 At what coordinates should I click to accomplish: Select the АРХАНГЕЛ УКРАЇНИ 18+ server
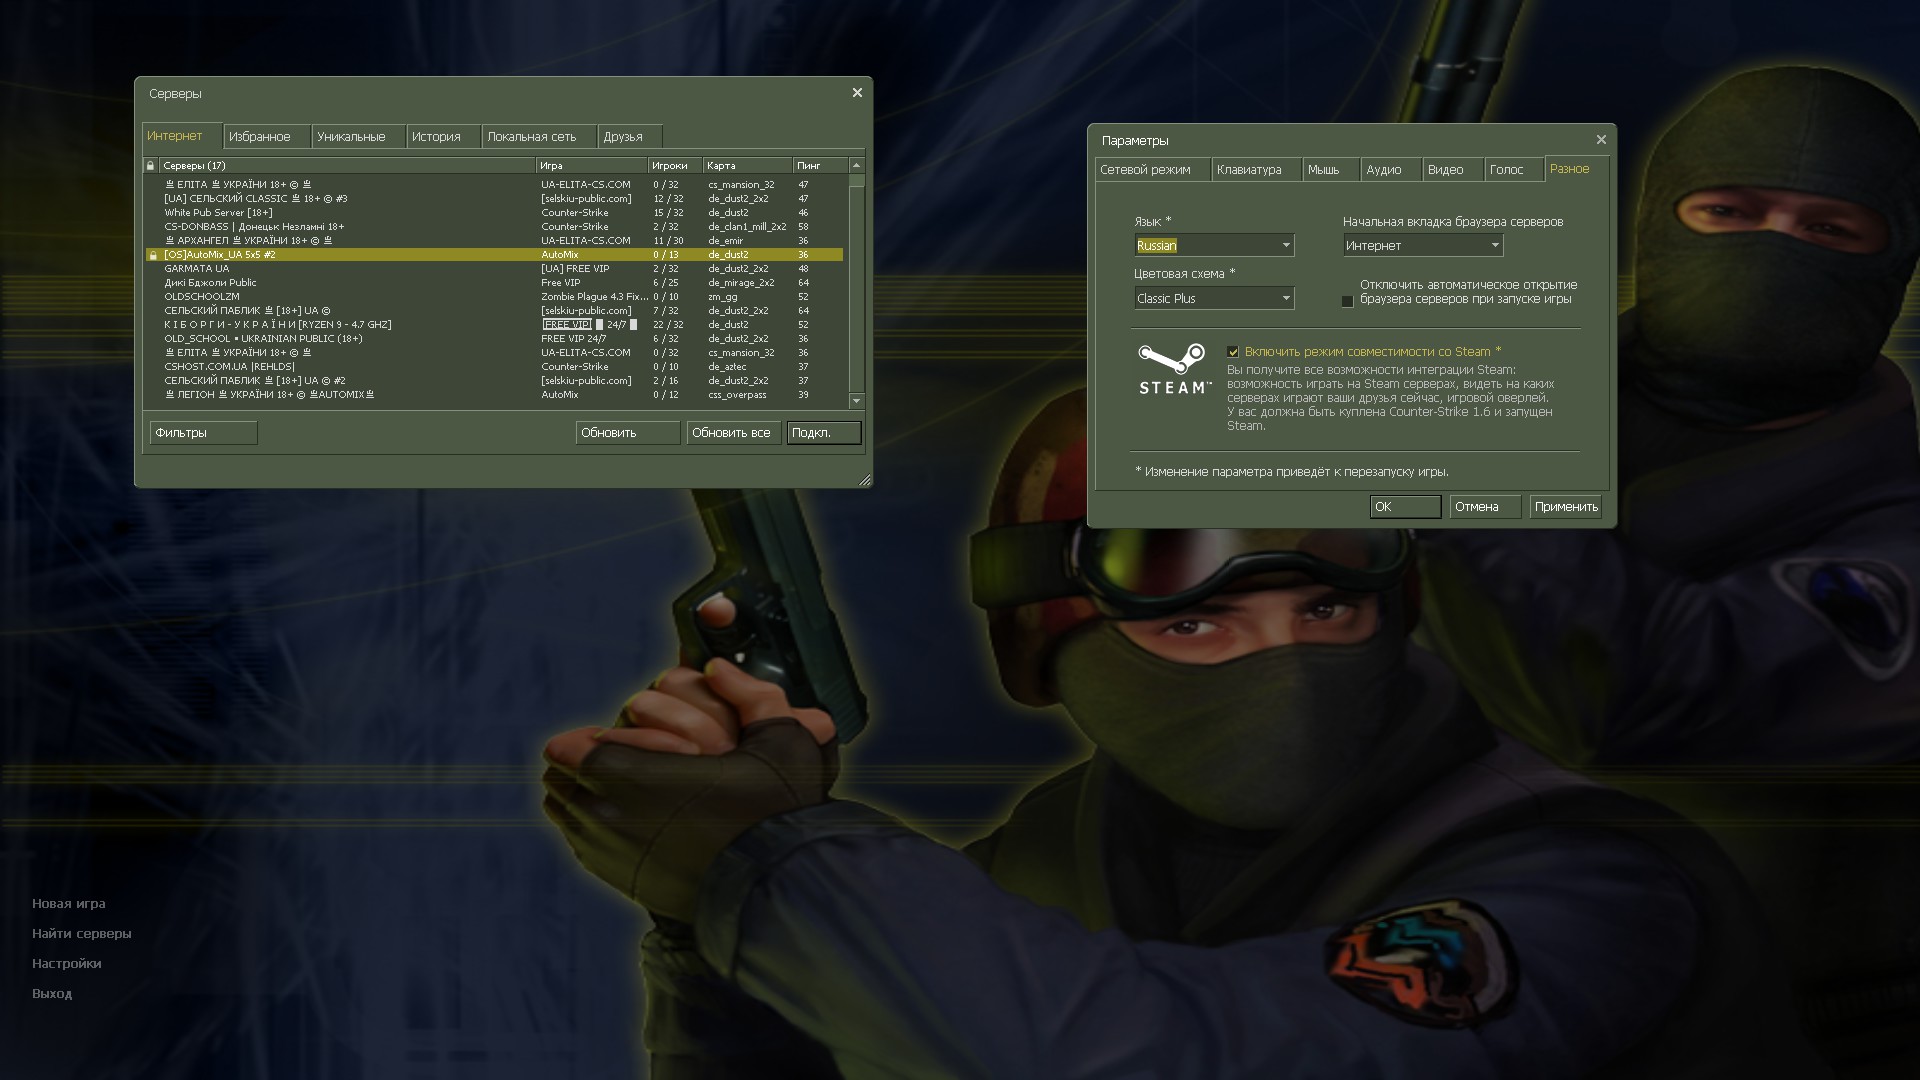pyautogui.click(x=494, y=240)
